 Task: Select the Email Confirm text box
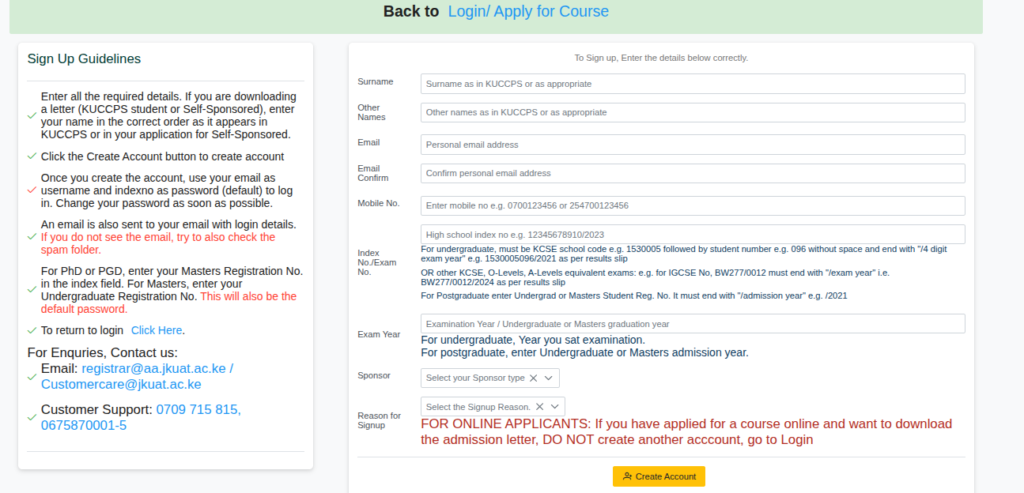tap(692, 173)
